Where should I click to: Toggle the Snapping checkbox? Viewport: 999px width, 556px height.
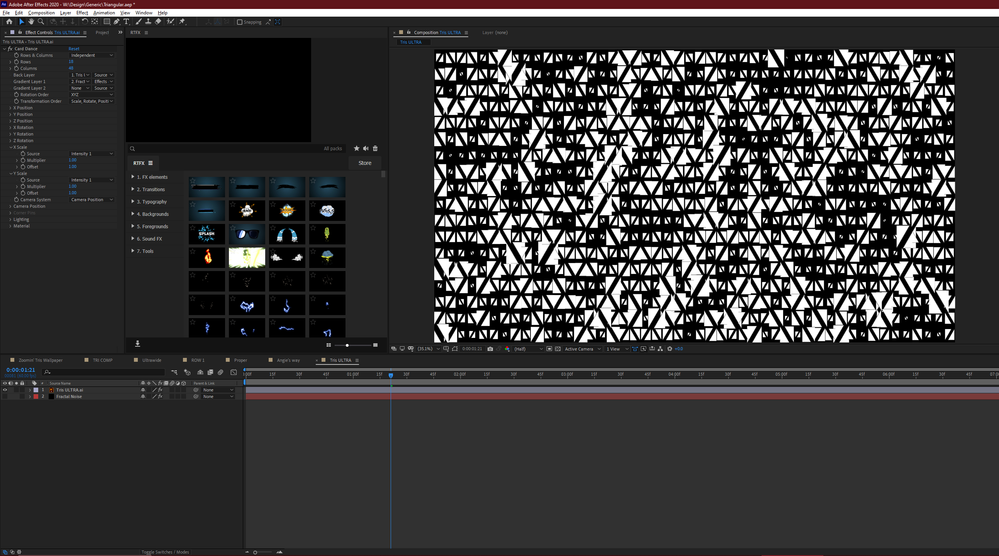point(239,22)
